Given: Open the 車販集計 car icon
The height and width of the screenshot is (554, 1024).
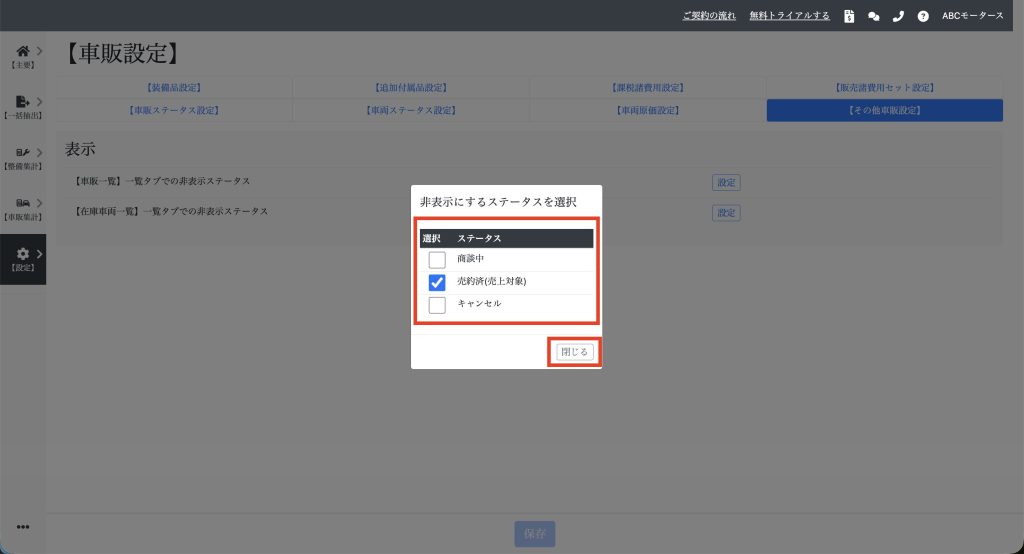Looking at the screenshot, I should click(22, 203).
